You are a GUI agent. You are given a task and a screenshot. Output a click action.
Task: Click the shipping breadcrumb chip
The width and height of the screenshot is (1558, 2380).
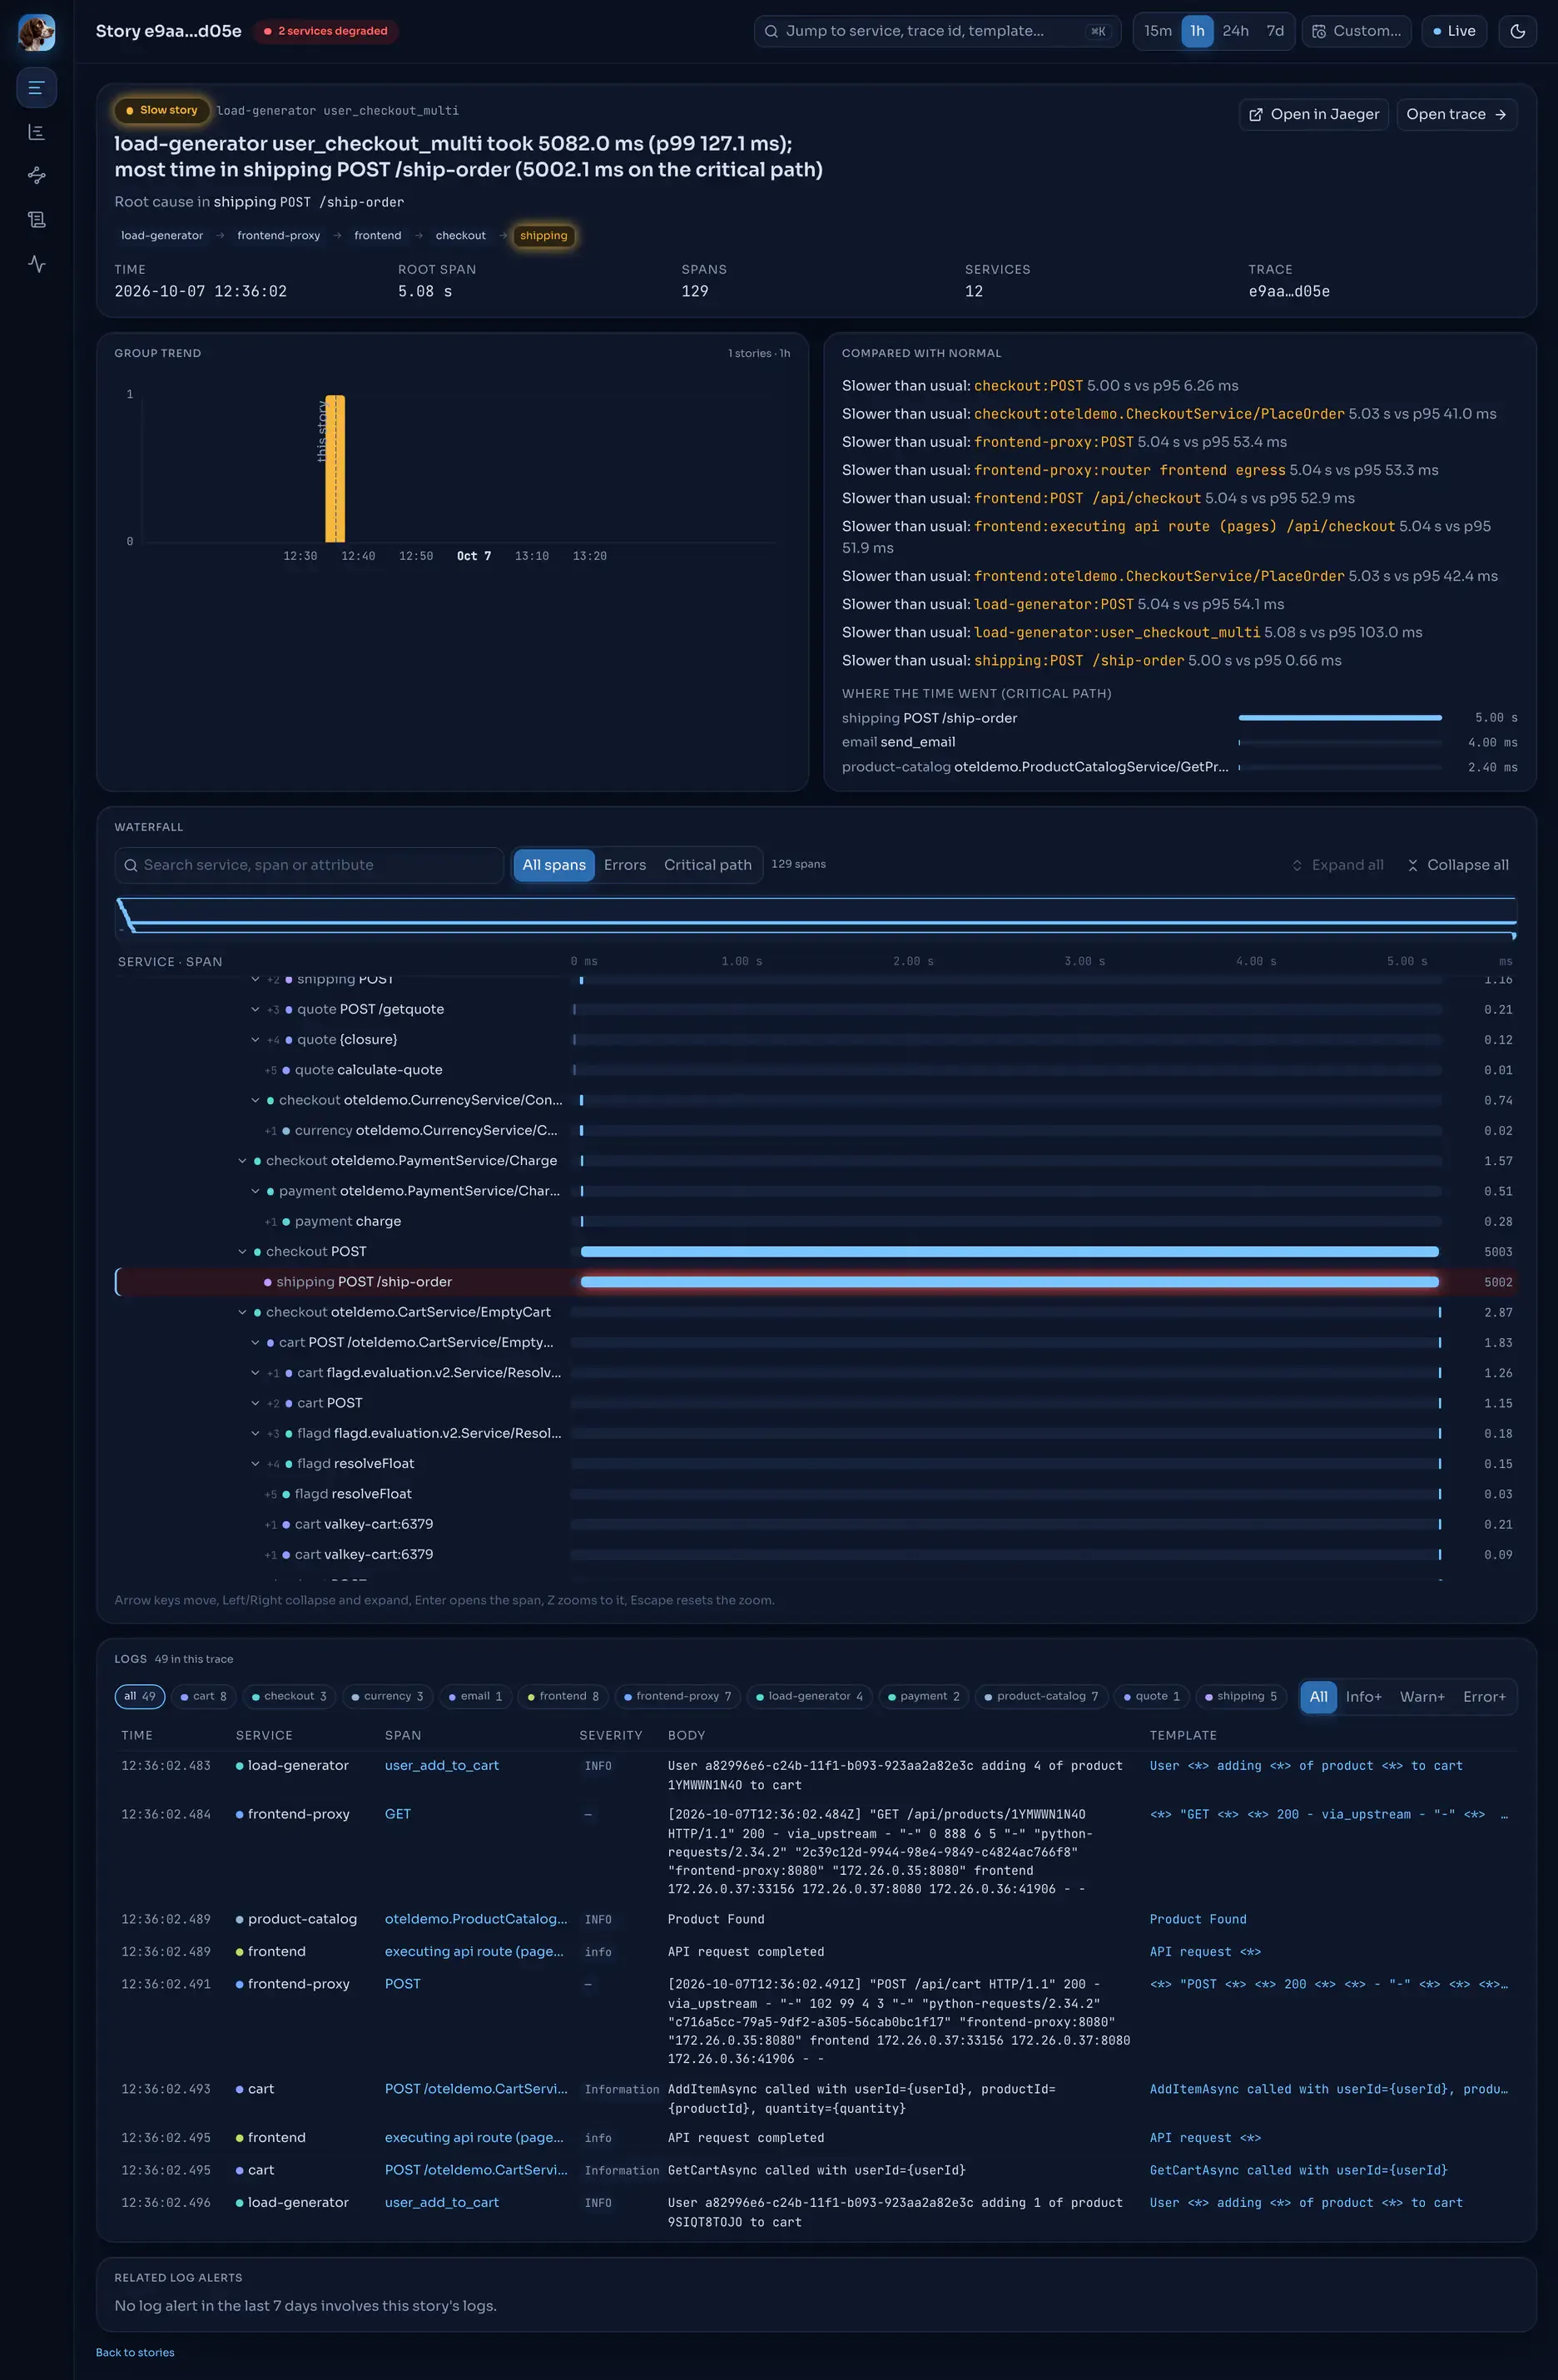pyautogui.click(x=543, y=236)
